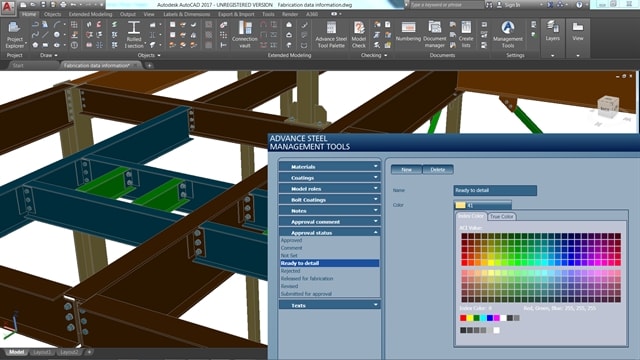
Task: Click the Help question mark icon
Action: 579,5
